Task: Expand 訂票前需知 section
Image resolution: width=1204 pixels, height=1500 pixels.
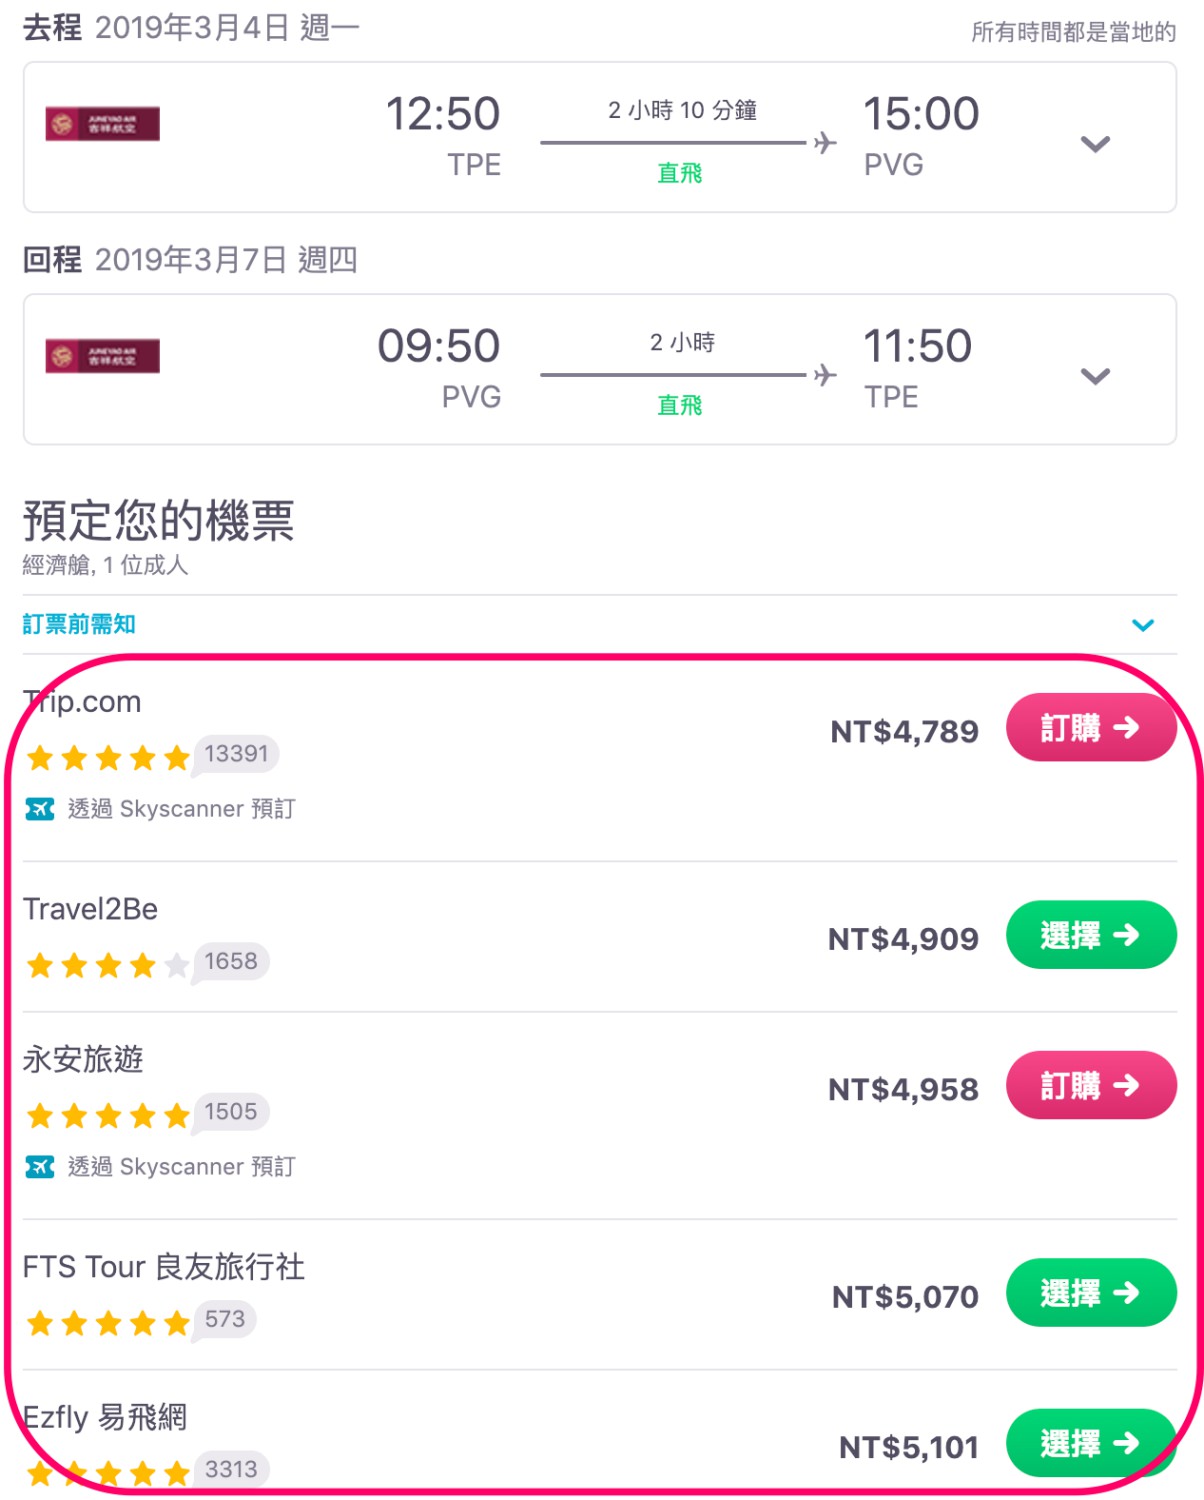Action: 1143,625
